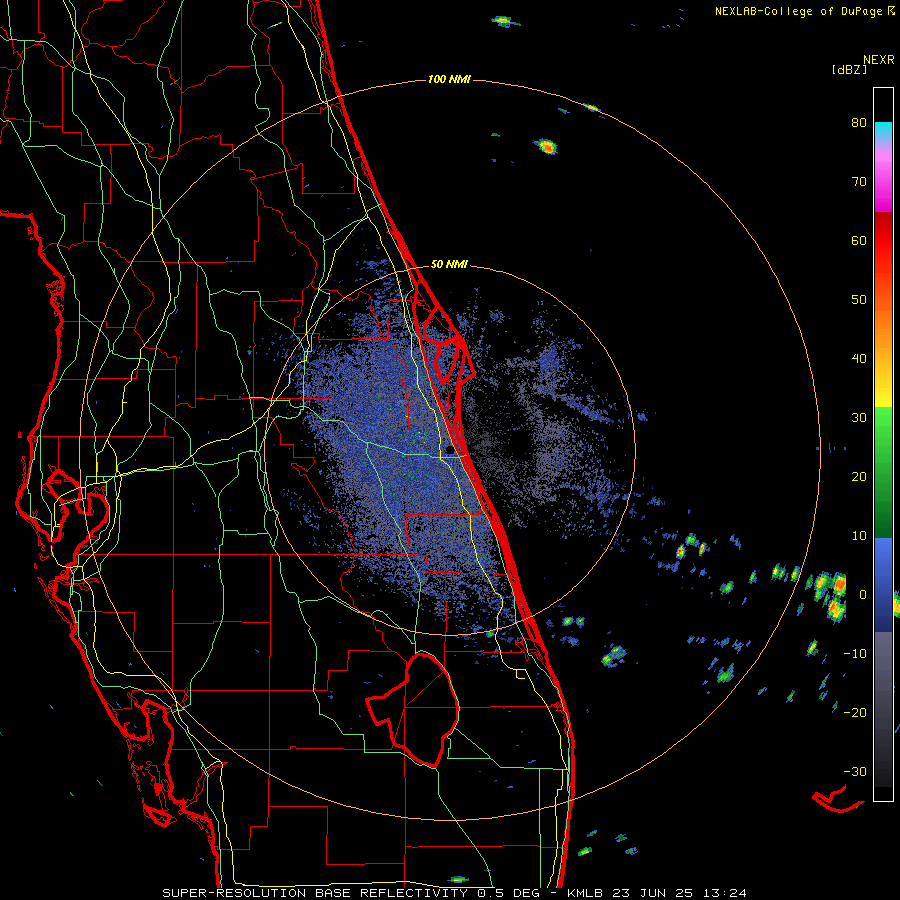The height and width of the screenshot is (900, 900).
Task: Click the 80 value on the dBZ scale
Action: [859, 123]
